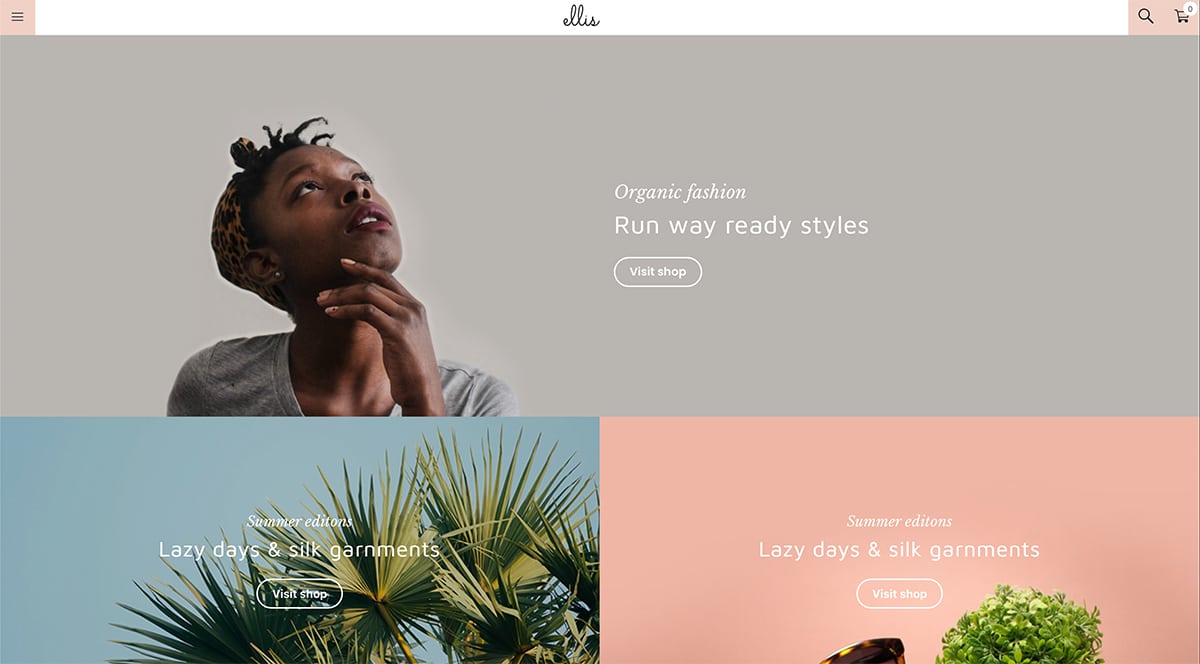Click Lazy days heading on the palm panel

point(299,549)
